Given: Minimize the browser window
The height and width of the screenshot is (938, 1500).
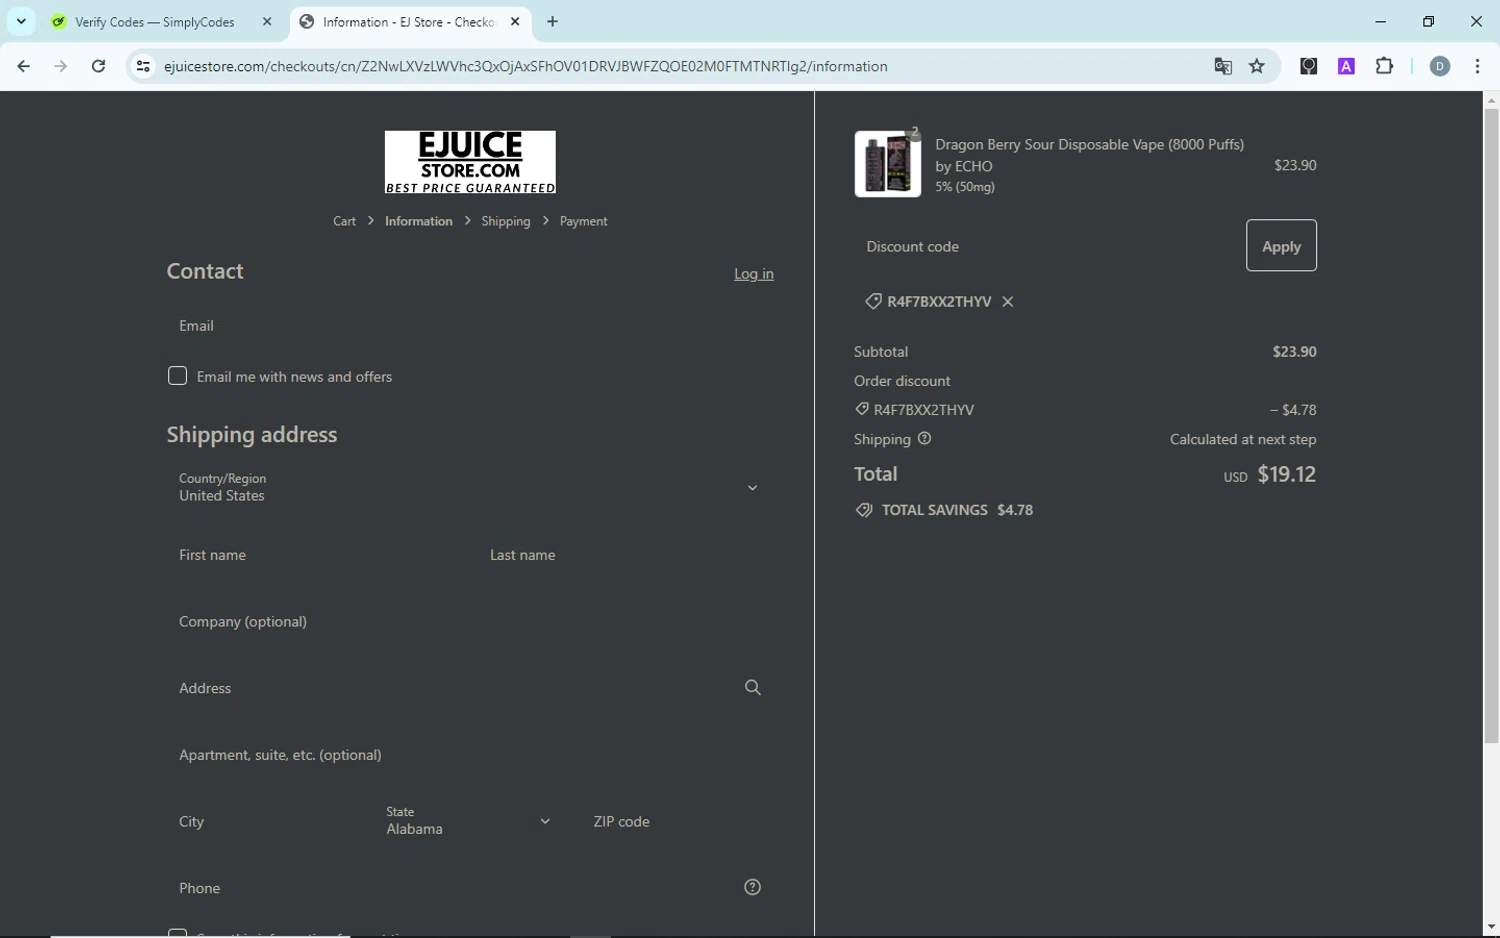Looking at the screenshot, I should [x=1380, y=22].
